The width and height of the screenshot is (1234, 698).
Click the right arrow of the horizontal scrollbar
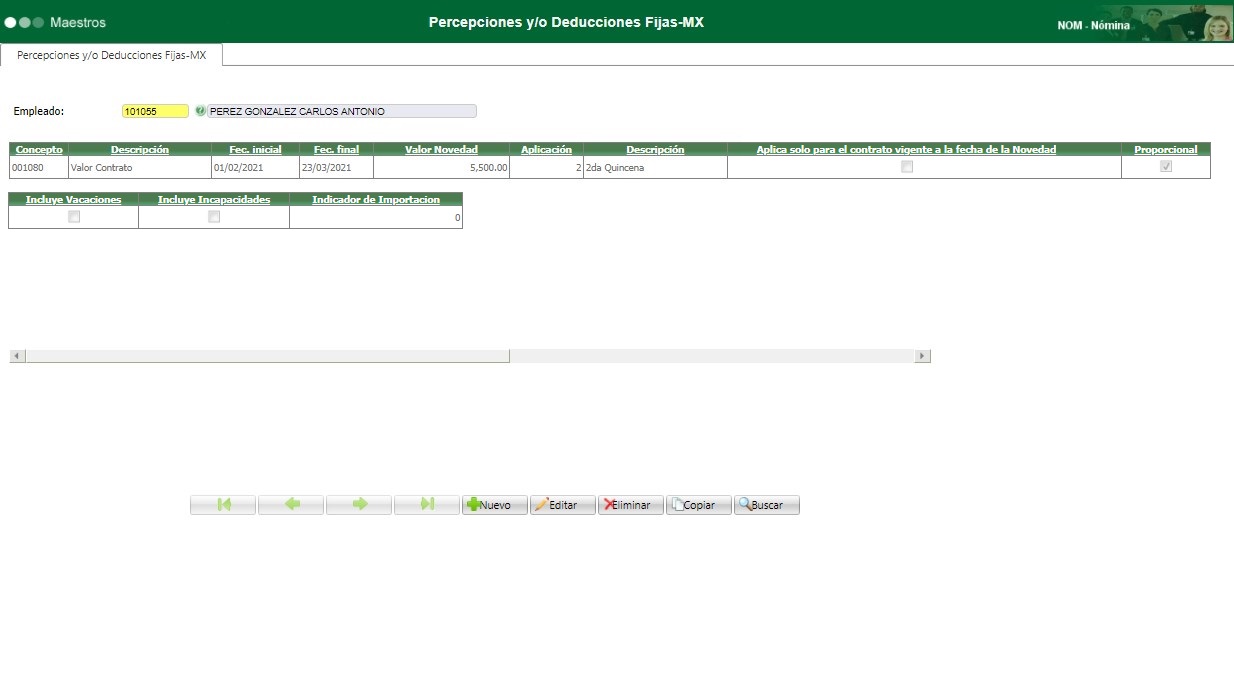pyautogui.click(x=922, y=356)
